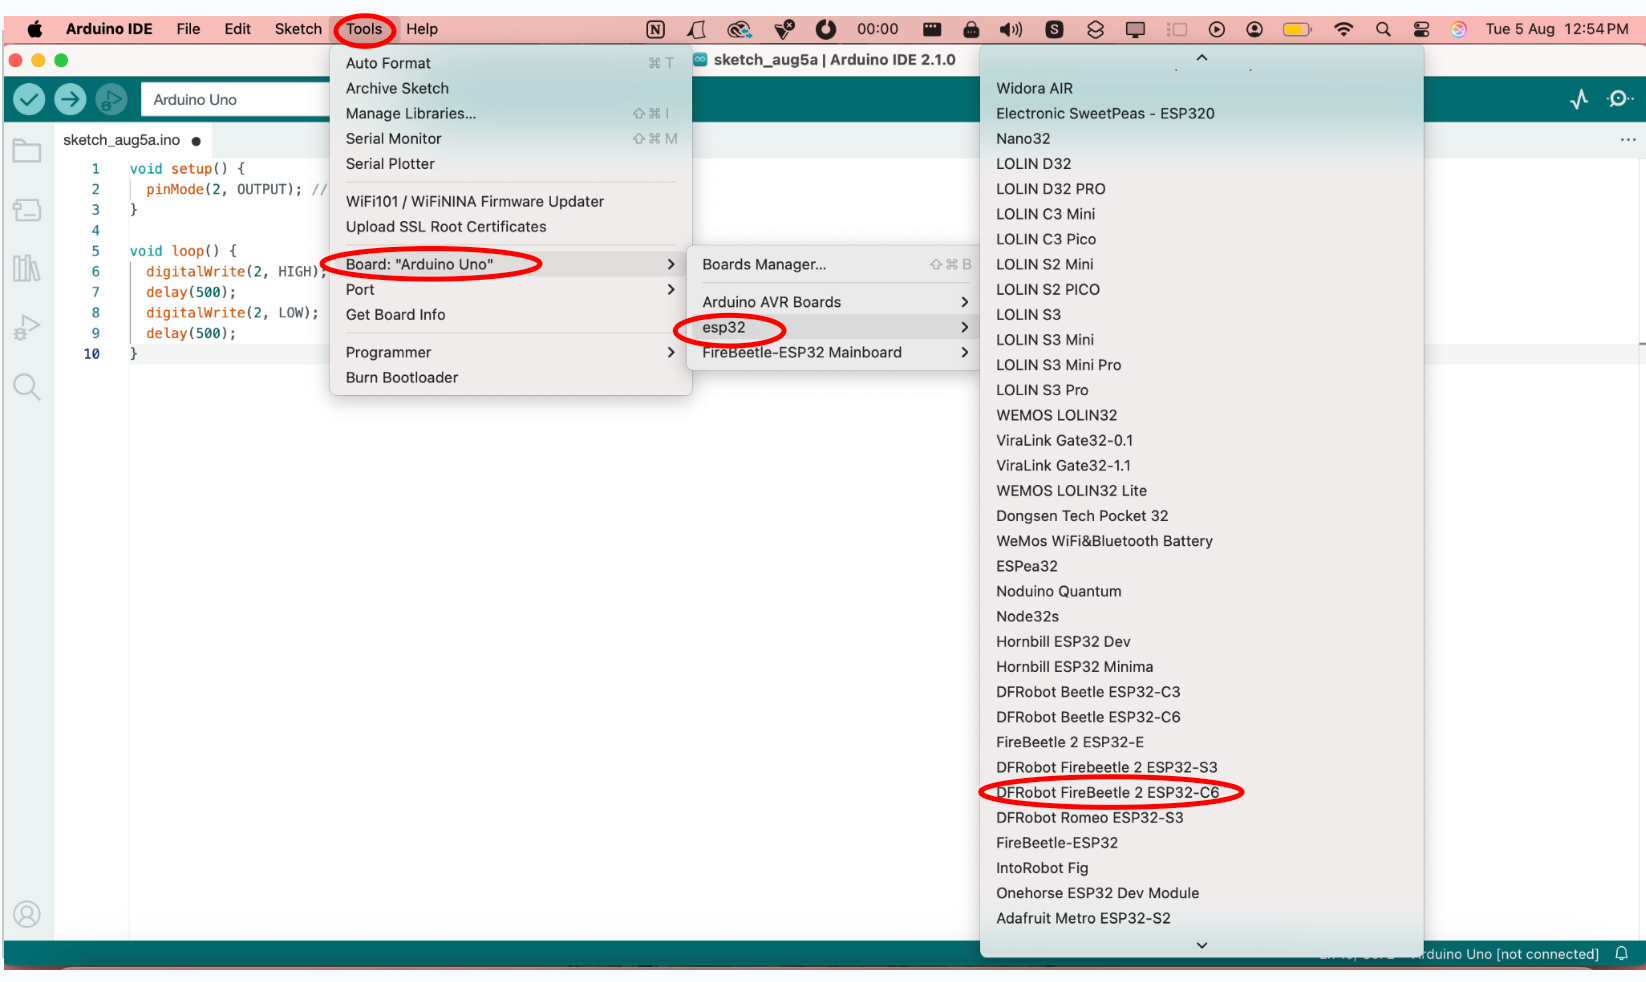Select Burn Bootloader
1646x982 pixels.
click(510, 377)
